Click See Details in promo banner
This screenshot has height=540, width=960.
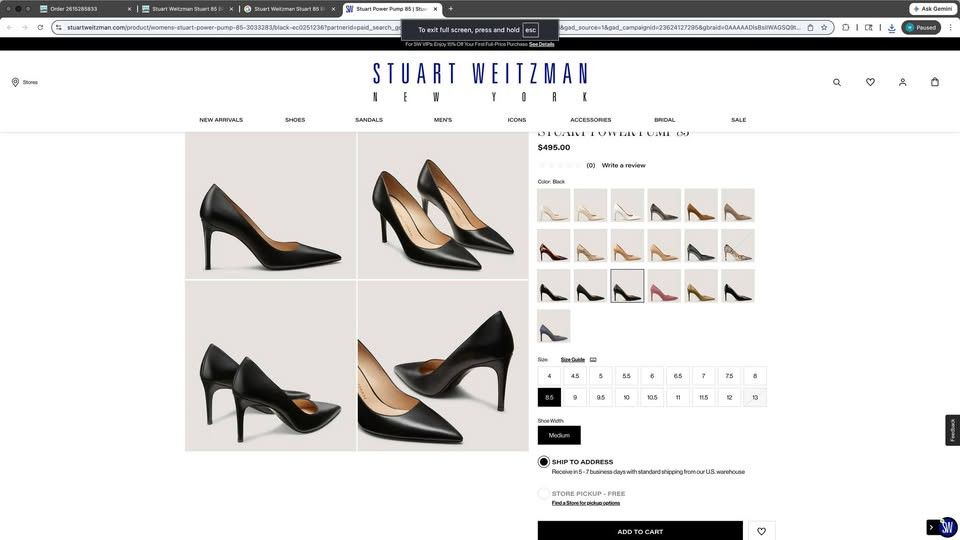(541, 44)
